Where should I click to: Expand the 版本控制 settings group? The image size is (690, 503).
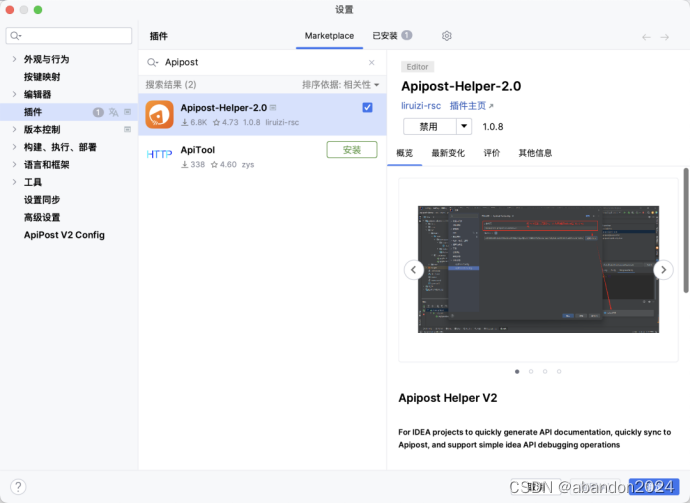[x=14, y=129]
